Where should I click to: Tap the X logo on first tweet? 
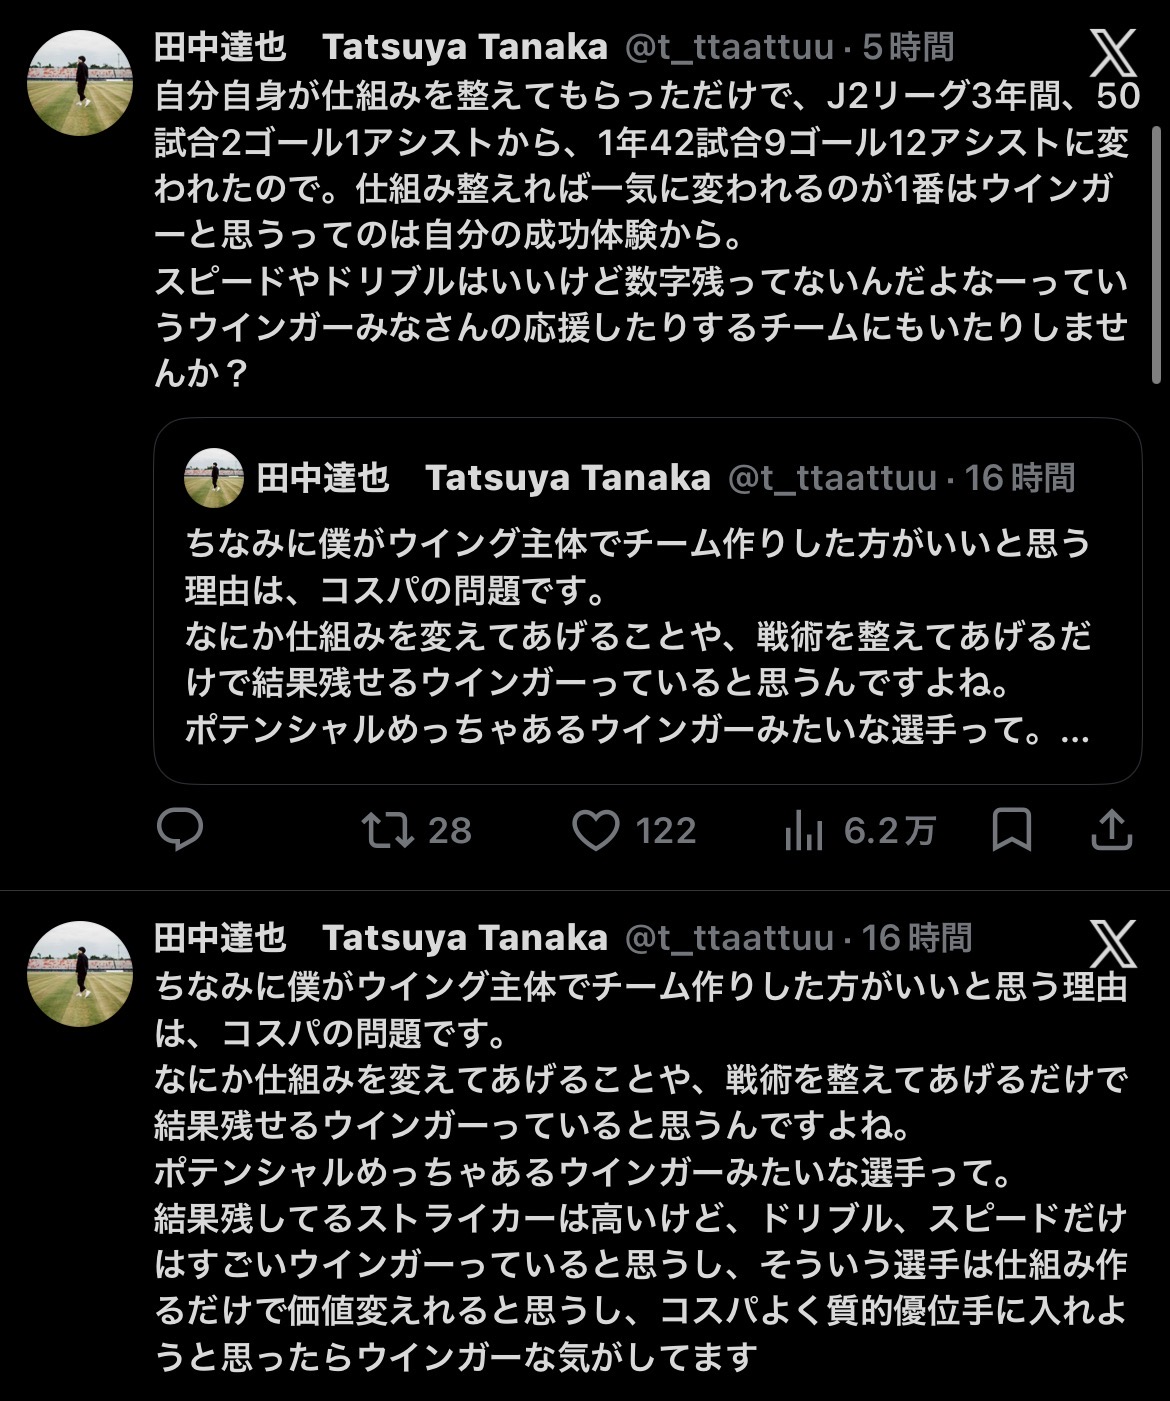(1112, 53)
